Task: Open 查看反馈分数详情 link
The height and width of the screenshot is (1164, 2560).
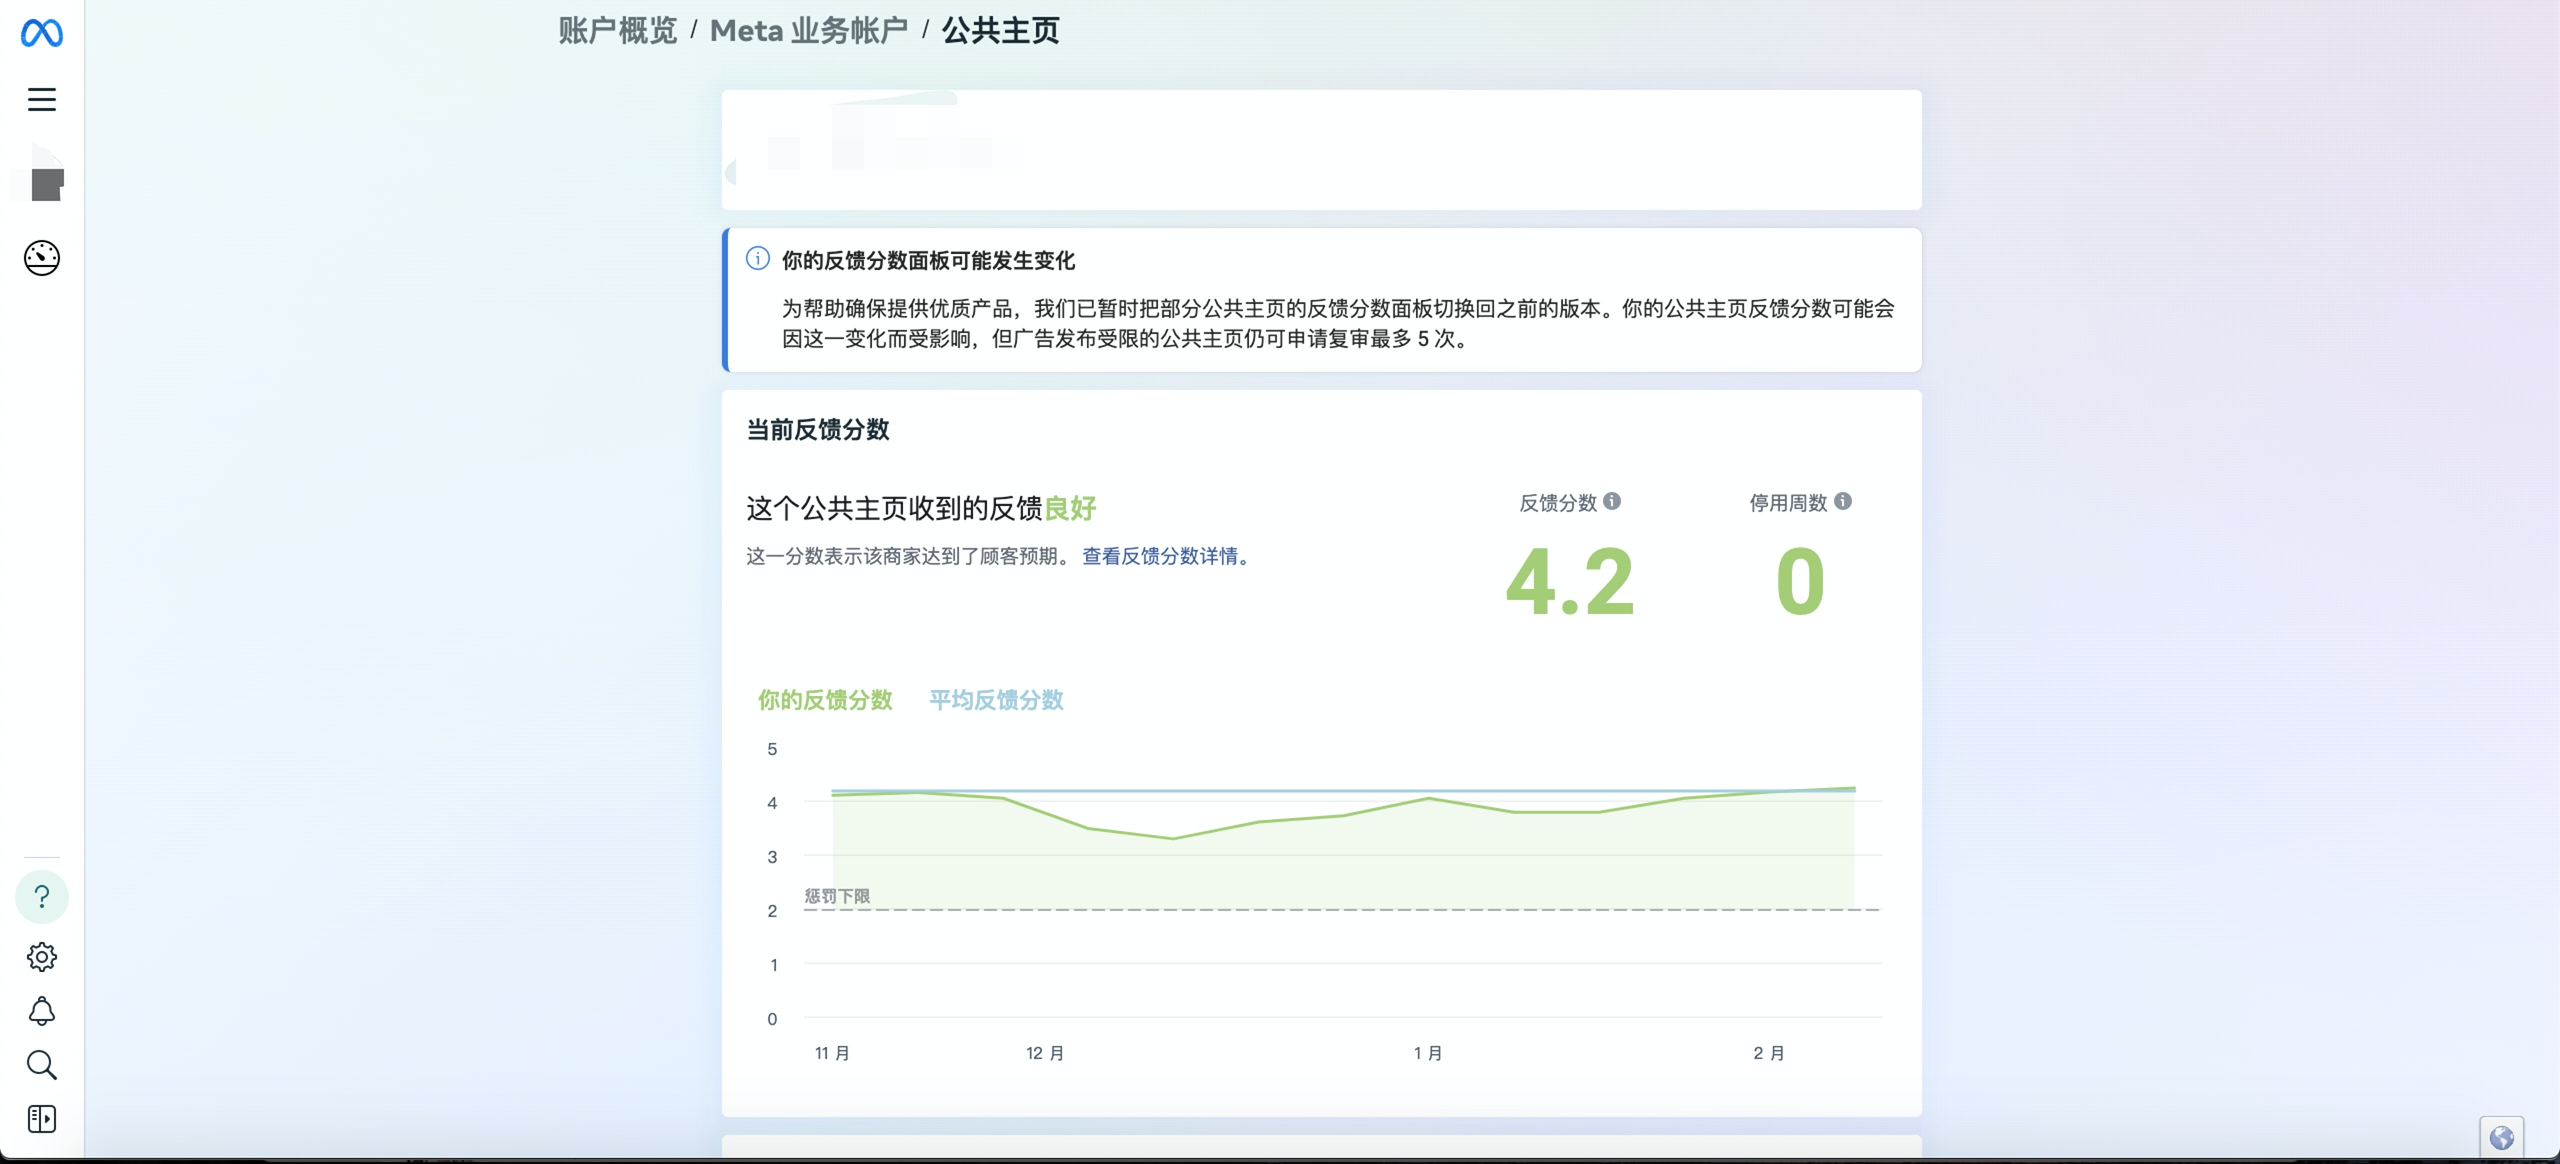Action: point(1166,556)
